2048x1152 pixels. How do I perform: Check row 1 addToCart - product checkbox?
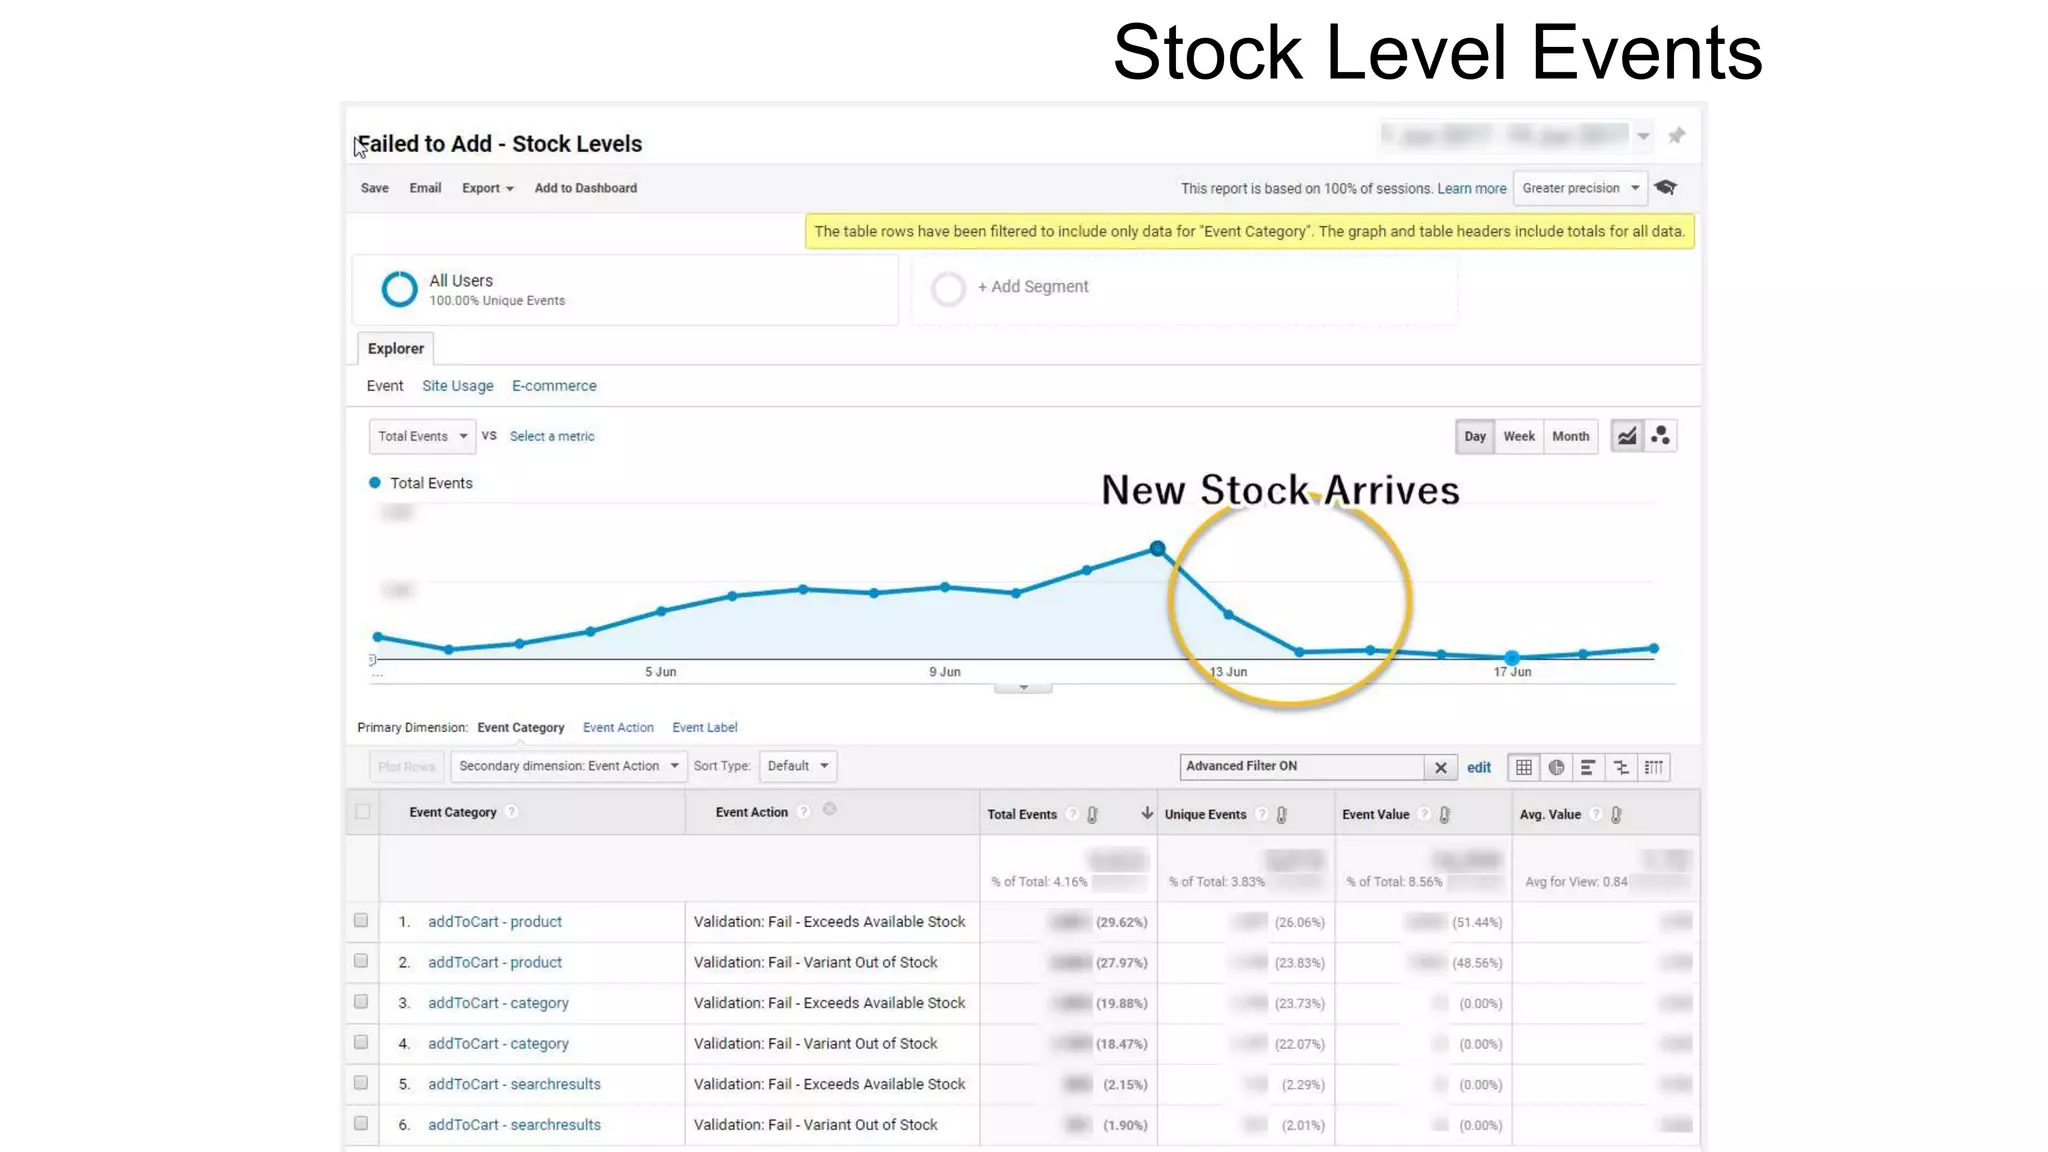point(361,921)
